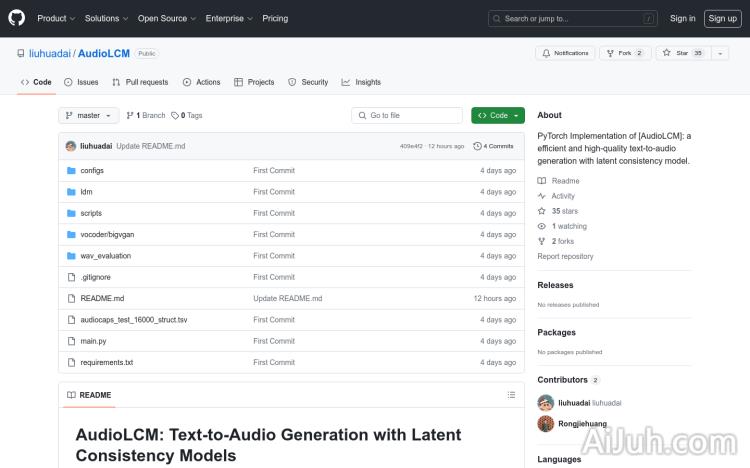
Task: Open the Packages heading link
Action: 556,333
